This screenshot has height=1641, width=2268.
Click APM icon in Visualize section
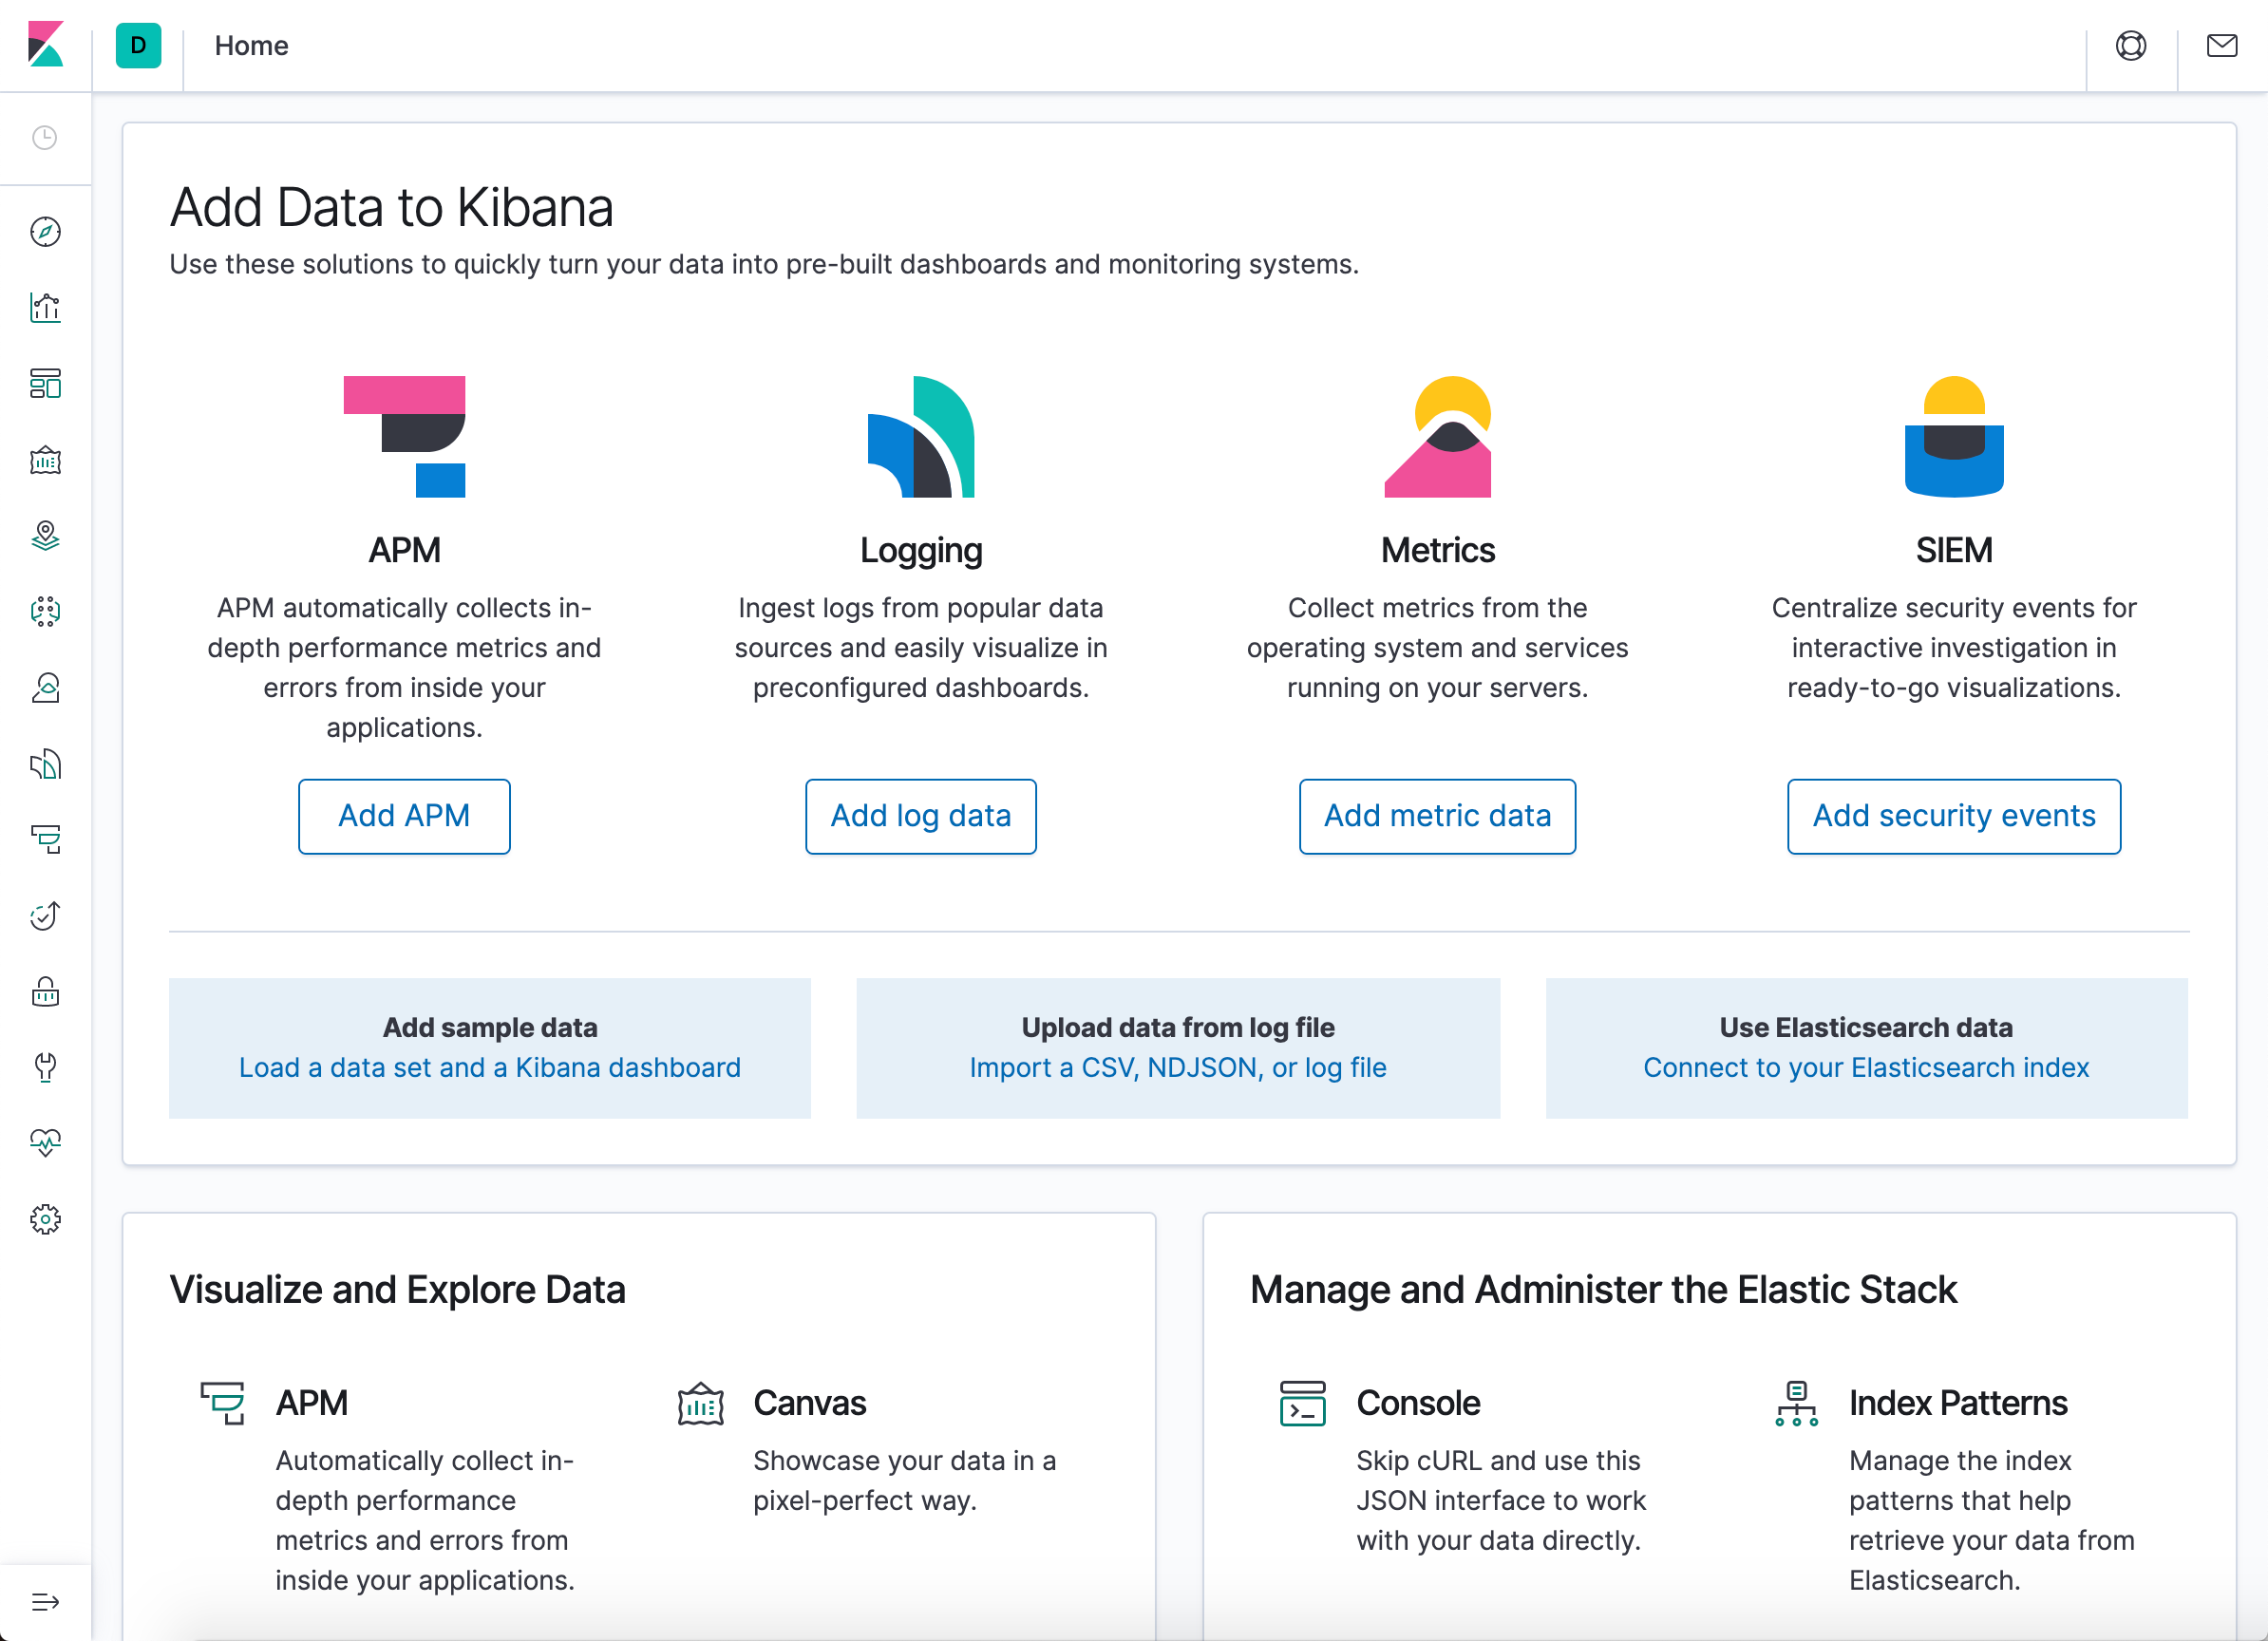click(x=222, y=1403)
